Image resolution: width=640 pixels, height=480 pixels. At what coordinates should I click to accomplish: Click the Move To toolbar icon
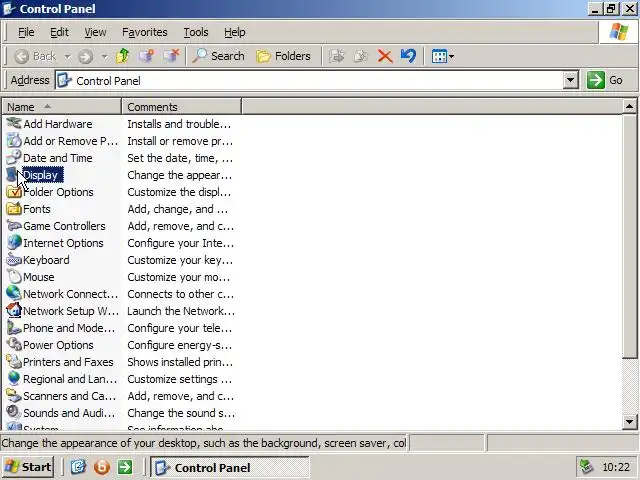tap(337, 56)
